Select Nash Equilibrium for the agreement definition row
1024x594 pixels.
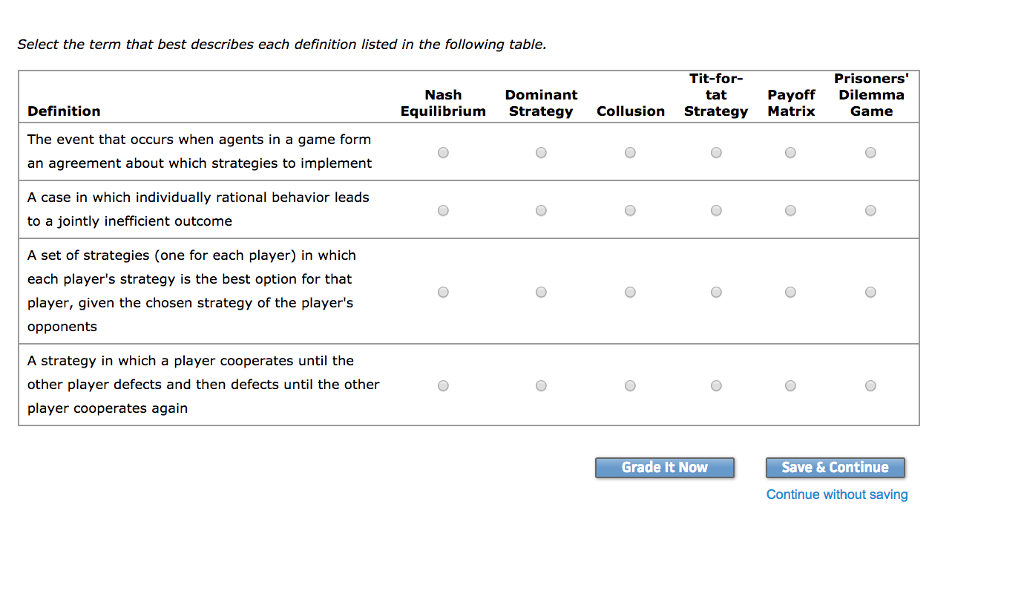pos(443,153)
